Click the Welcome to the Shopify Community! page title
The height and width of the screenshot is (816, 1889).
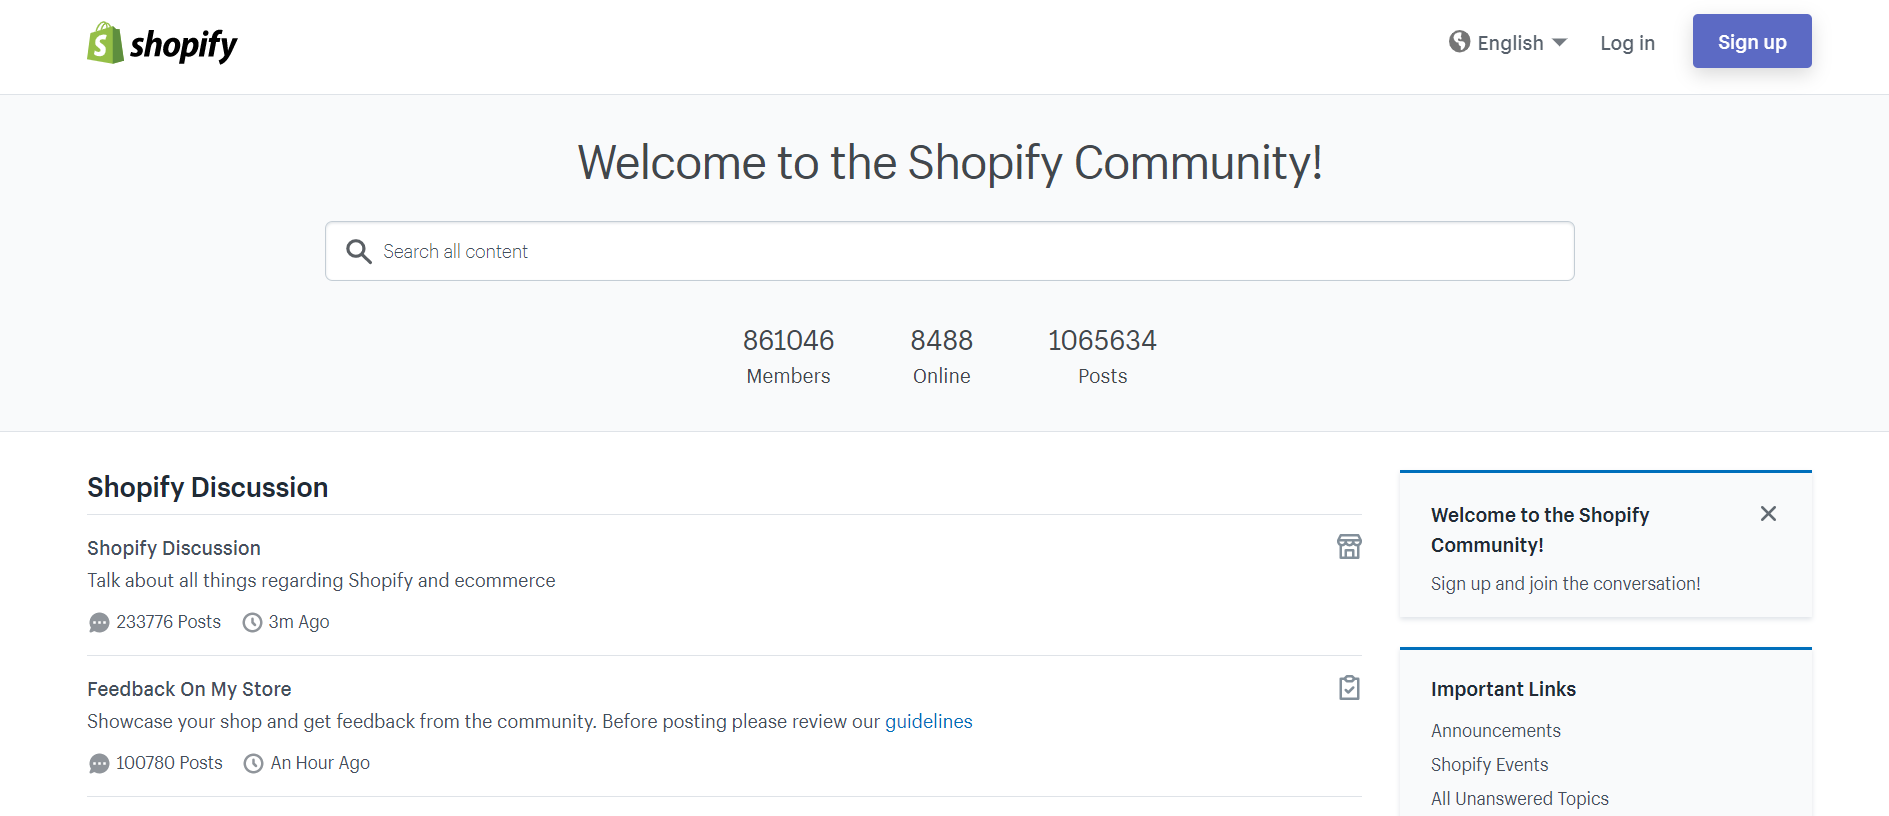pyautogui.click(x=950, y=162)
